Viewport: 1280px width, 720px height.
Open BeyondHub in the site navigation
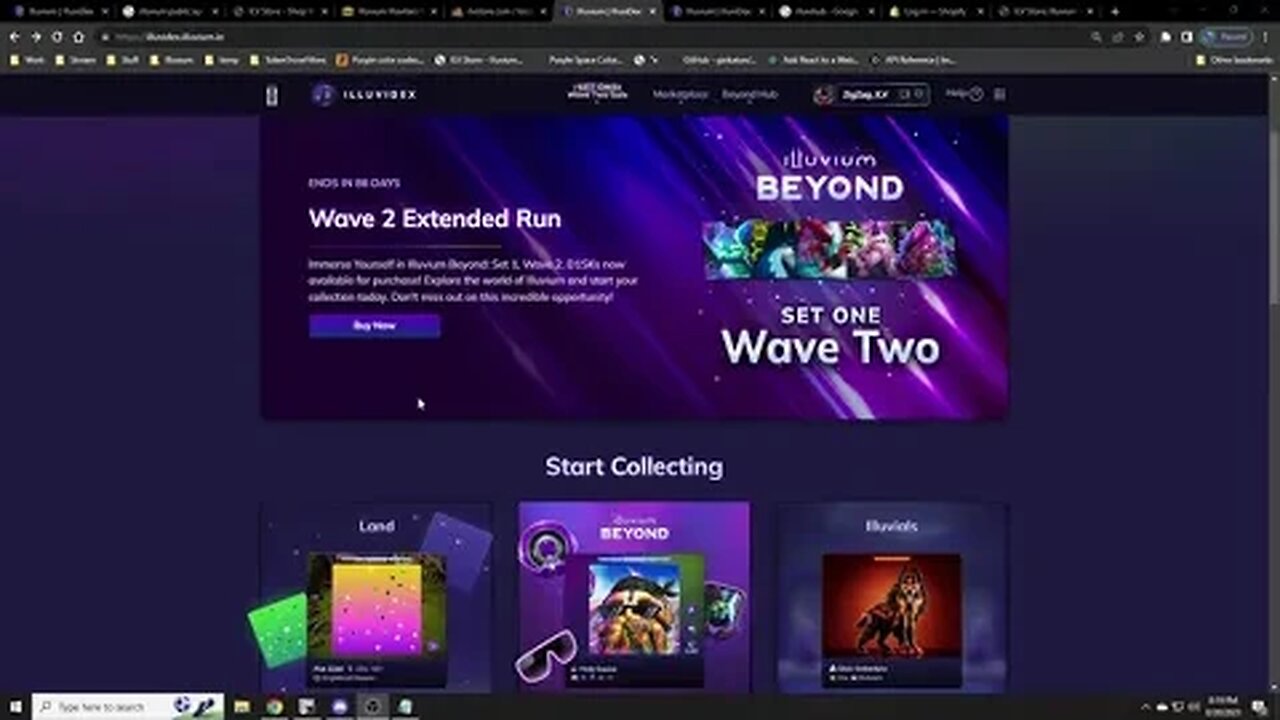click(x=750, y=95)
